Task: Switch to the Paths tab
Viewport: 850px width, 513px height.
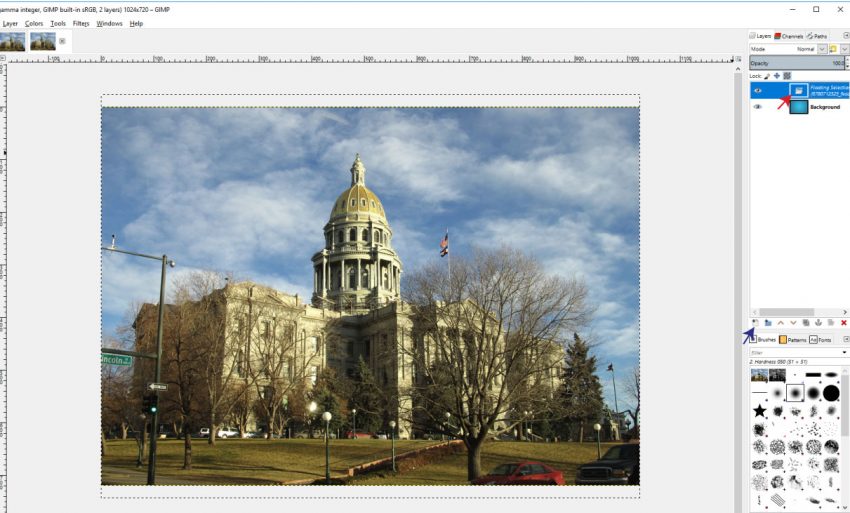Action: (x=817, y=36)
